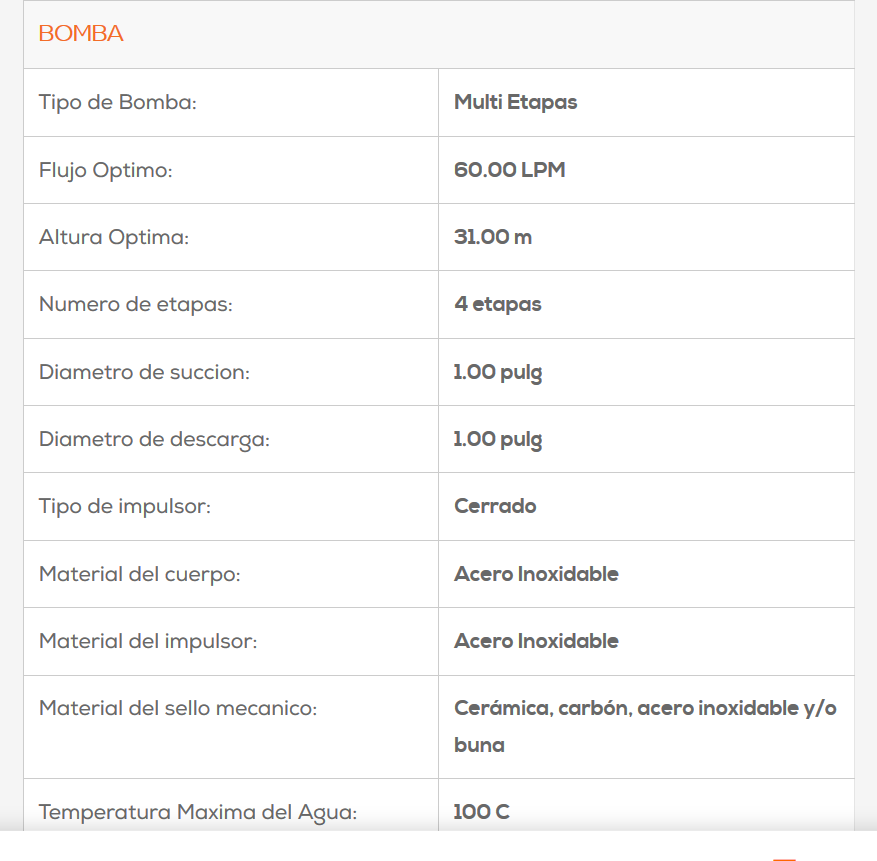877x861 pixels.
Task: Select the 'Multi Etapas' value
Action: pos(515,102)
